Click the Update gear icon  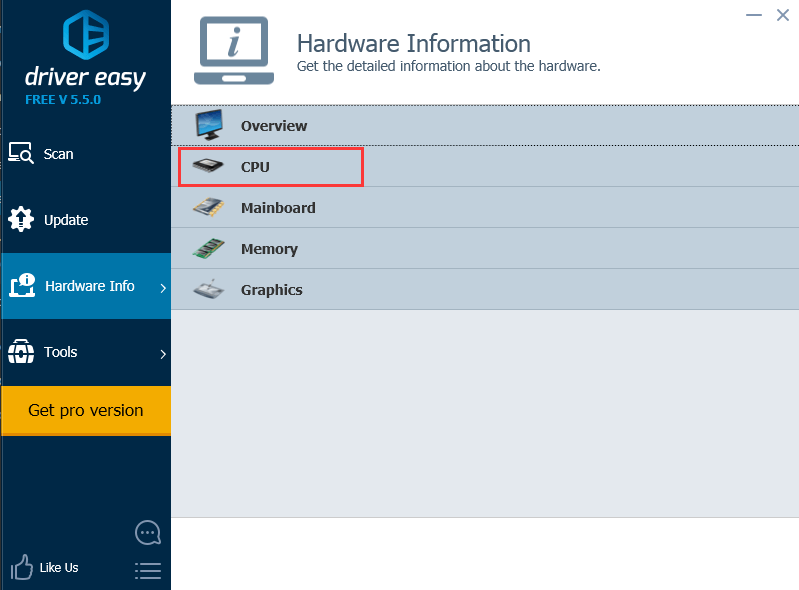coord(21,219)
